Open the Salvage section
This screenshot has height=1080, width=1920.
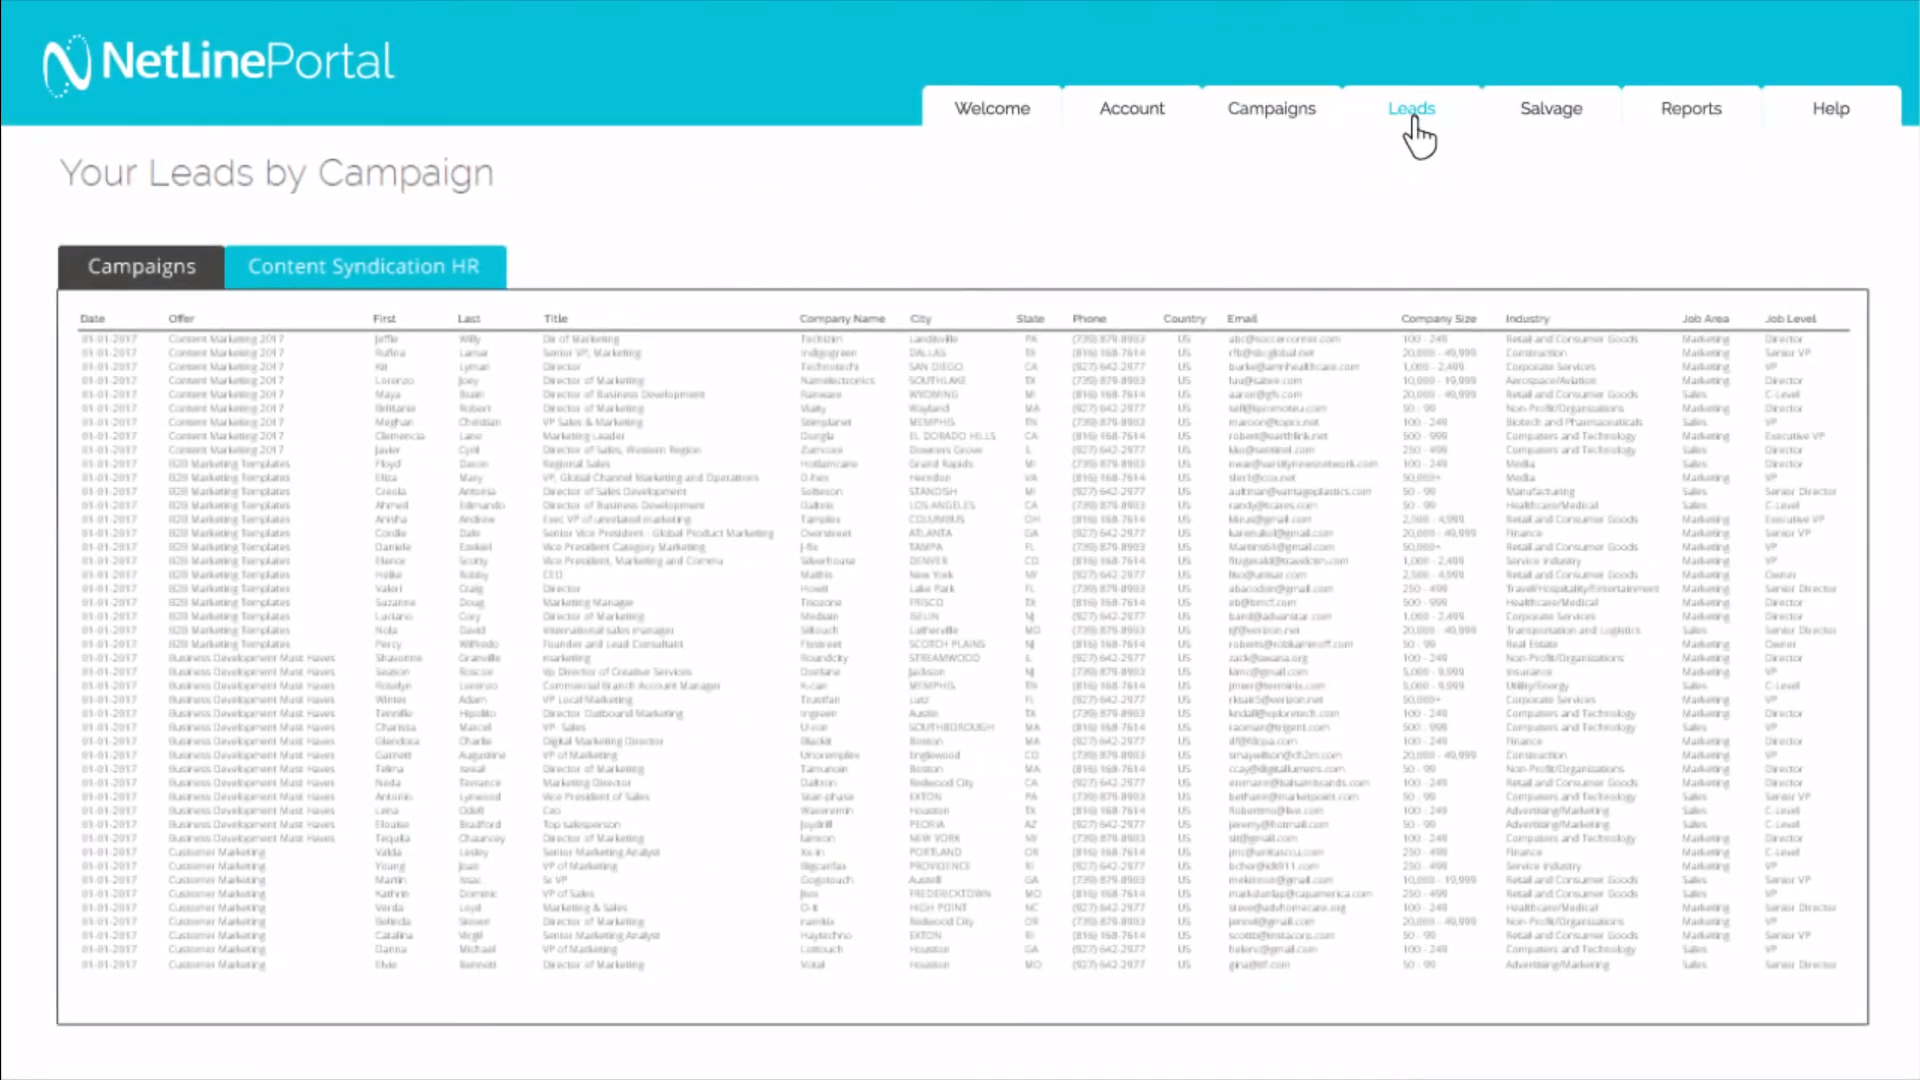point(1550,108)
